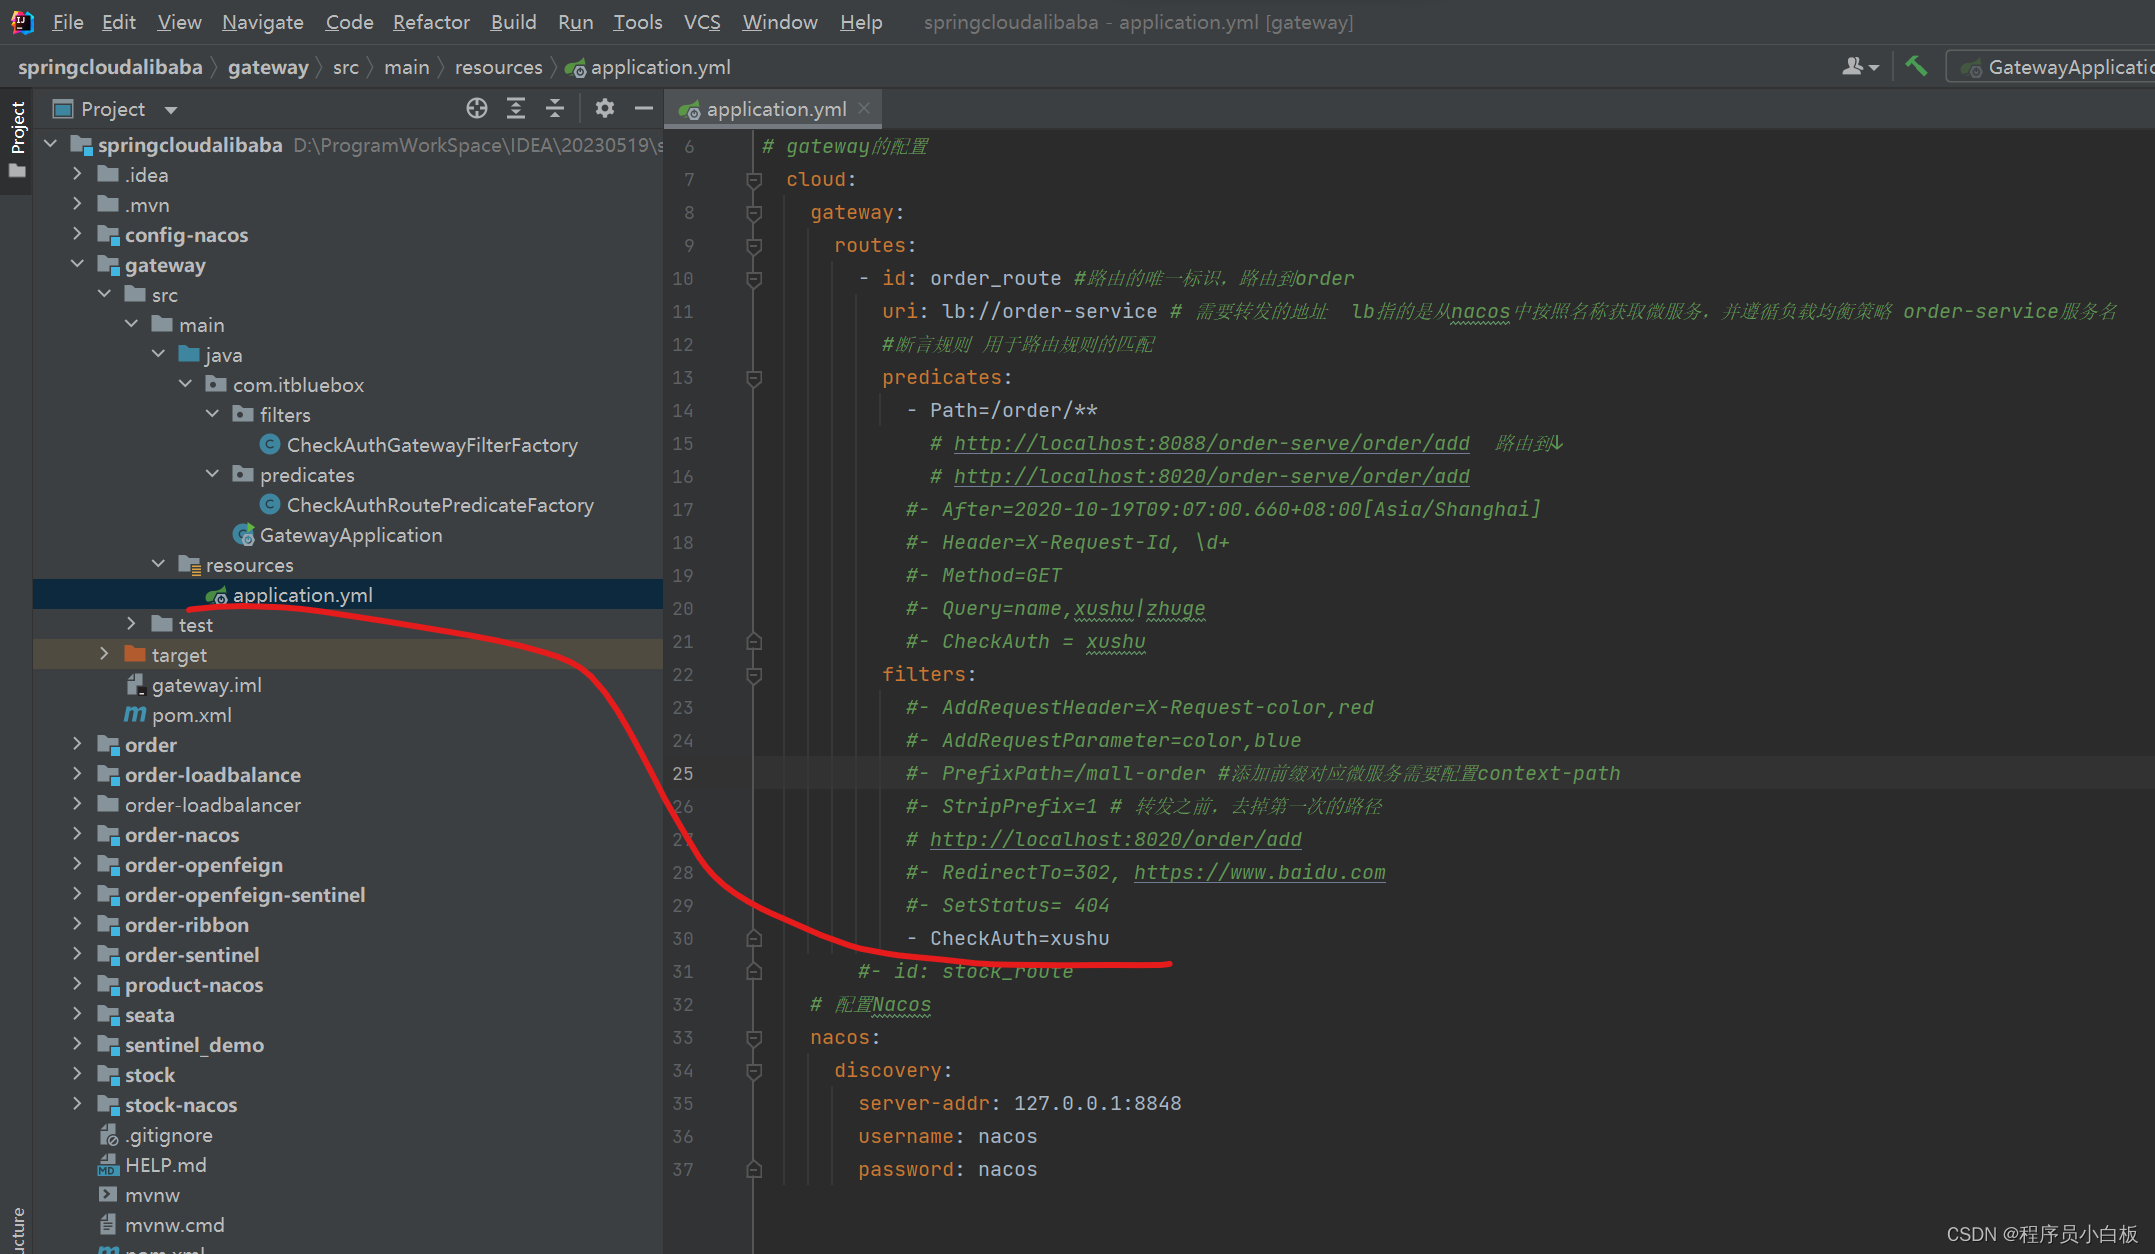Viewport: 2155px width, 1254px height.
Task: Select CheckAuthGatewayFilterFactory class in tree
Action: pyautogui.click(x=431, y=445)
